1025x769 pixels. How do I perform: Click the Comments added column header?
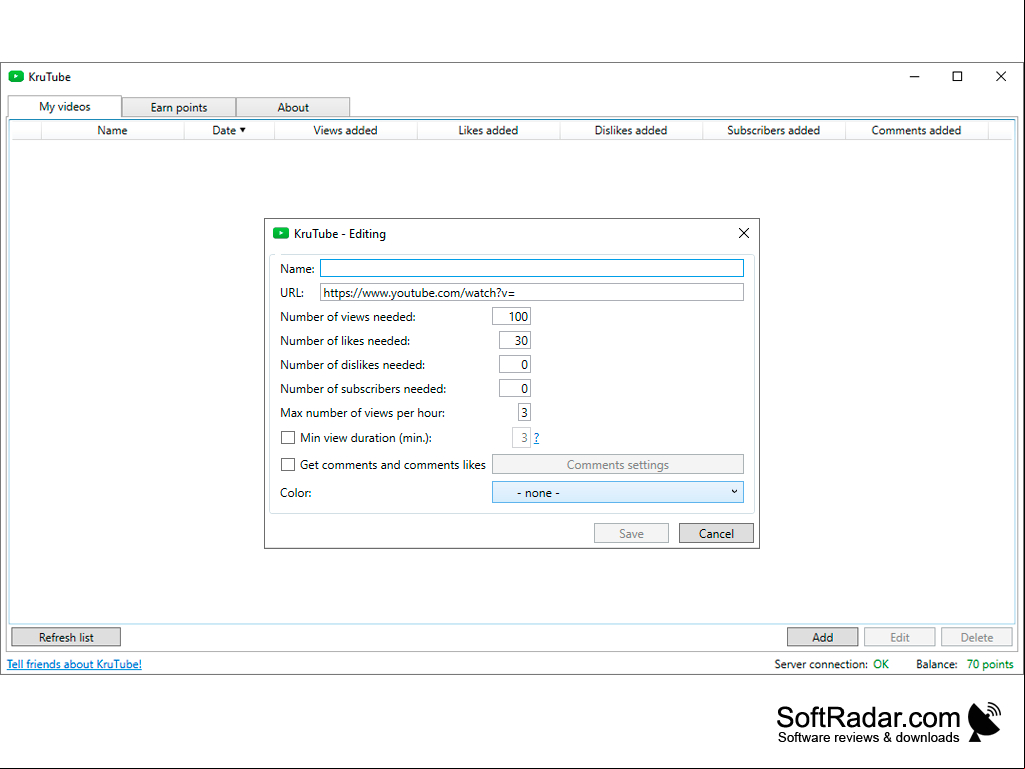[916, 130]
